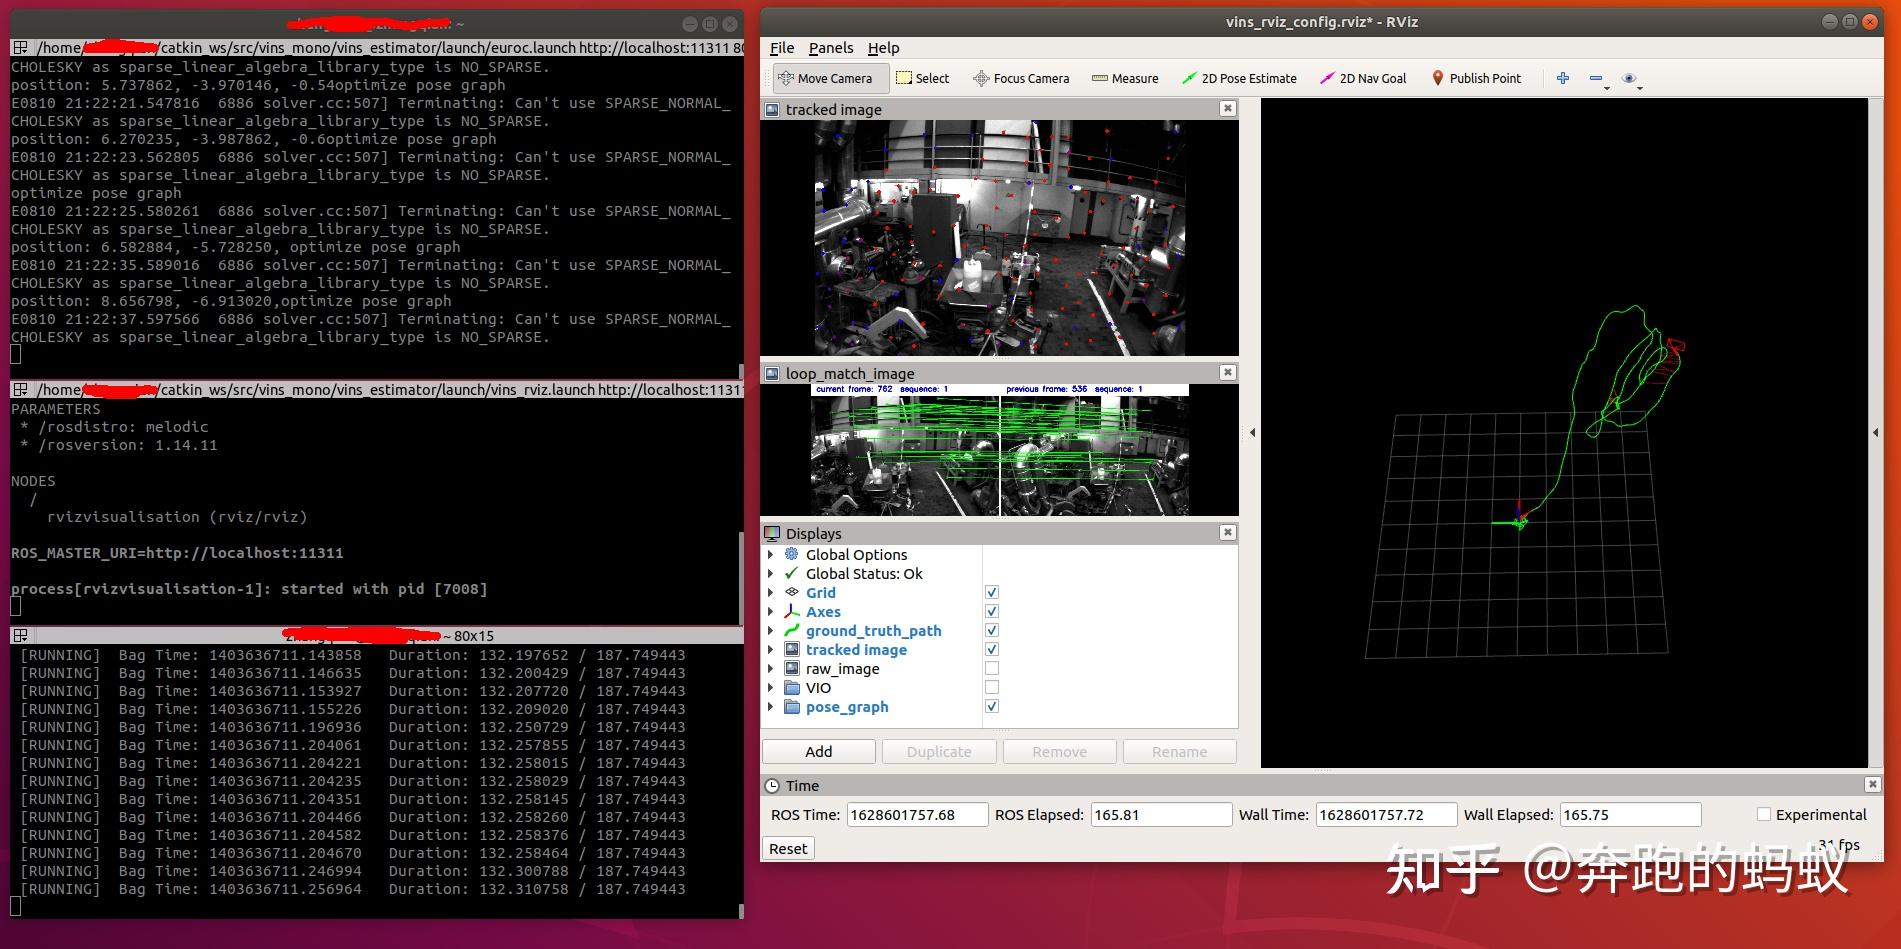1901x949 pixels.
Task: Expand the raw_image properties
Action: [x=770, y=668]
